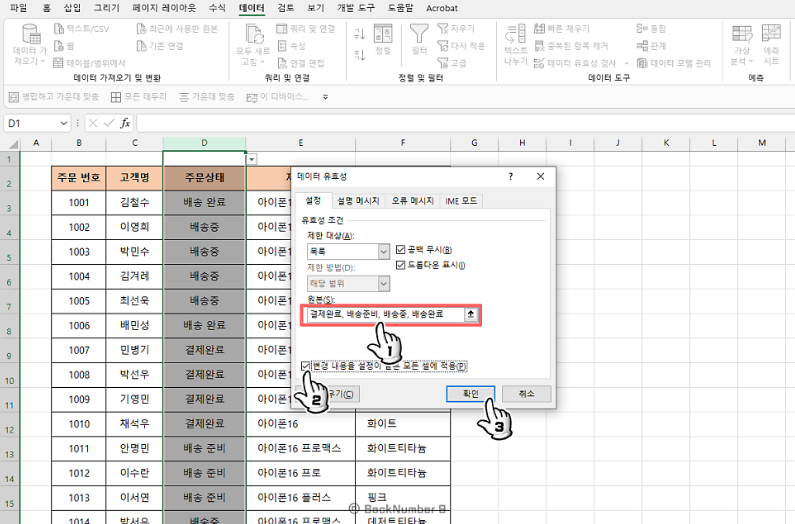Screen dimensions: 795x524
Task: Click the insert function fx icon
Action: click(125, 123)
